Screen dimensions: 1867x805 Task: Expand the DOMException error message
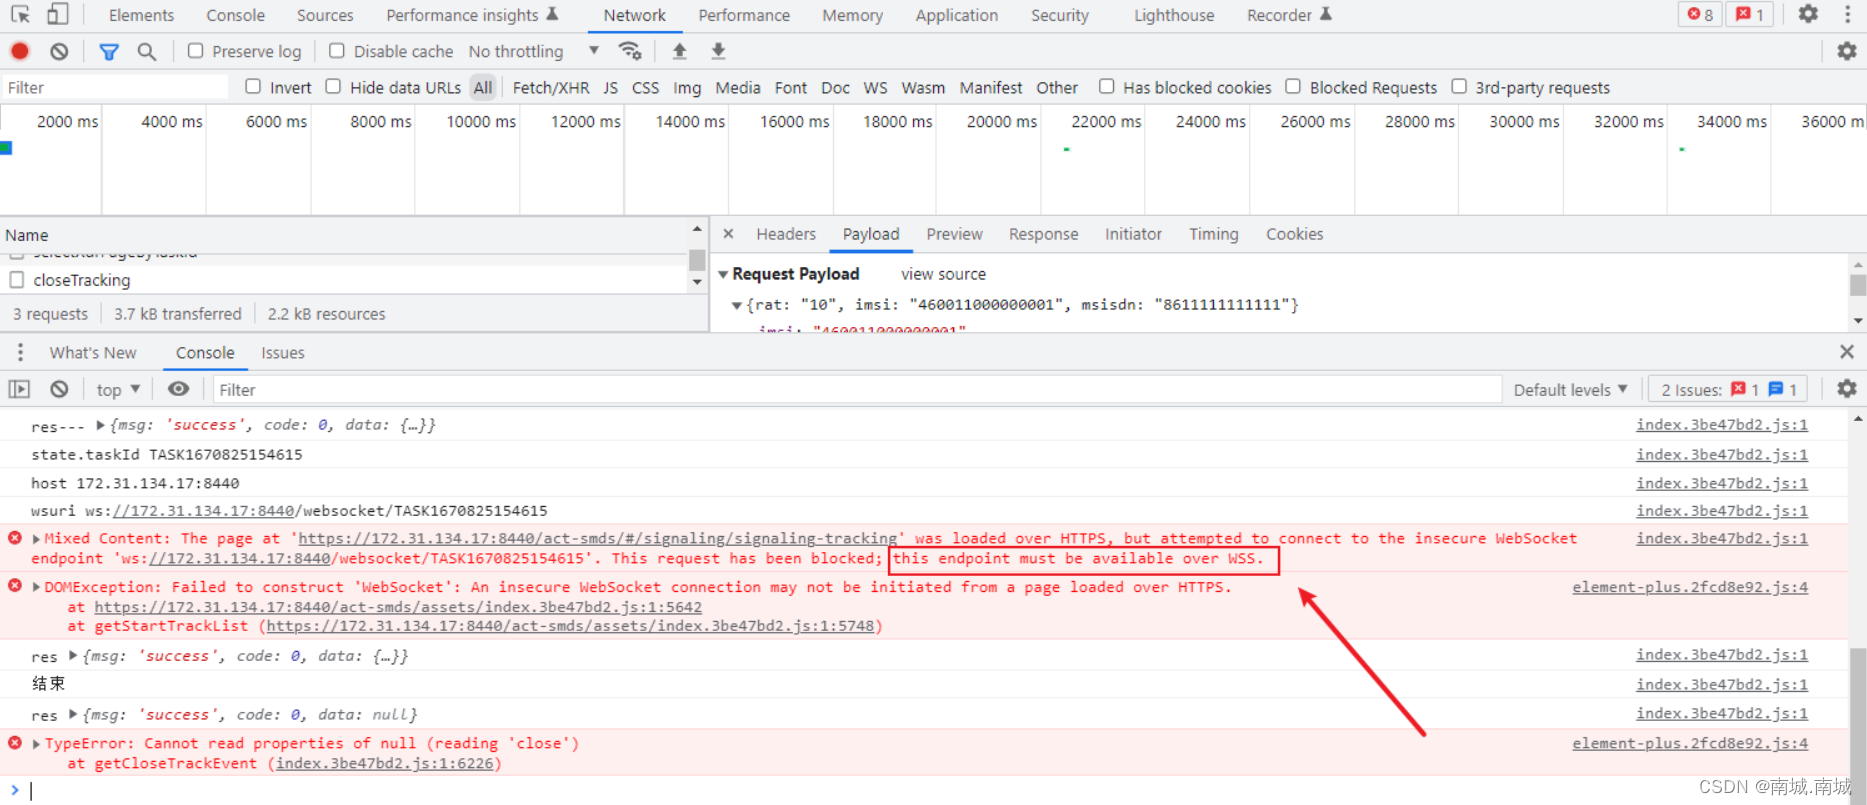point(36,587)
